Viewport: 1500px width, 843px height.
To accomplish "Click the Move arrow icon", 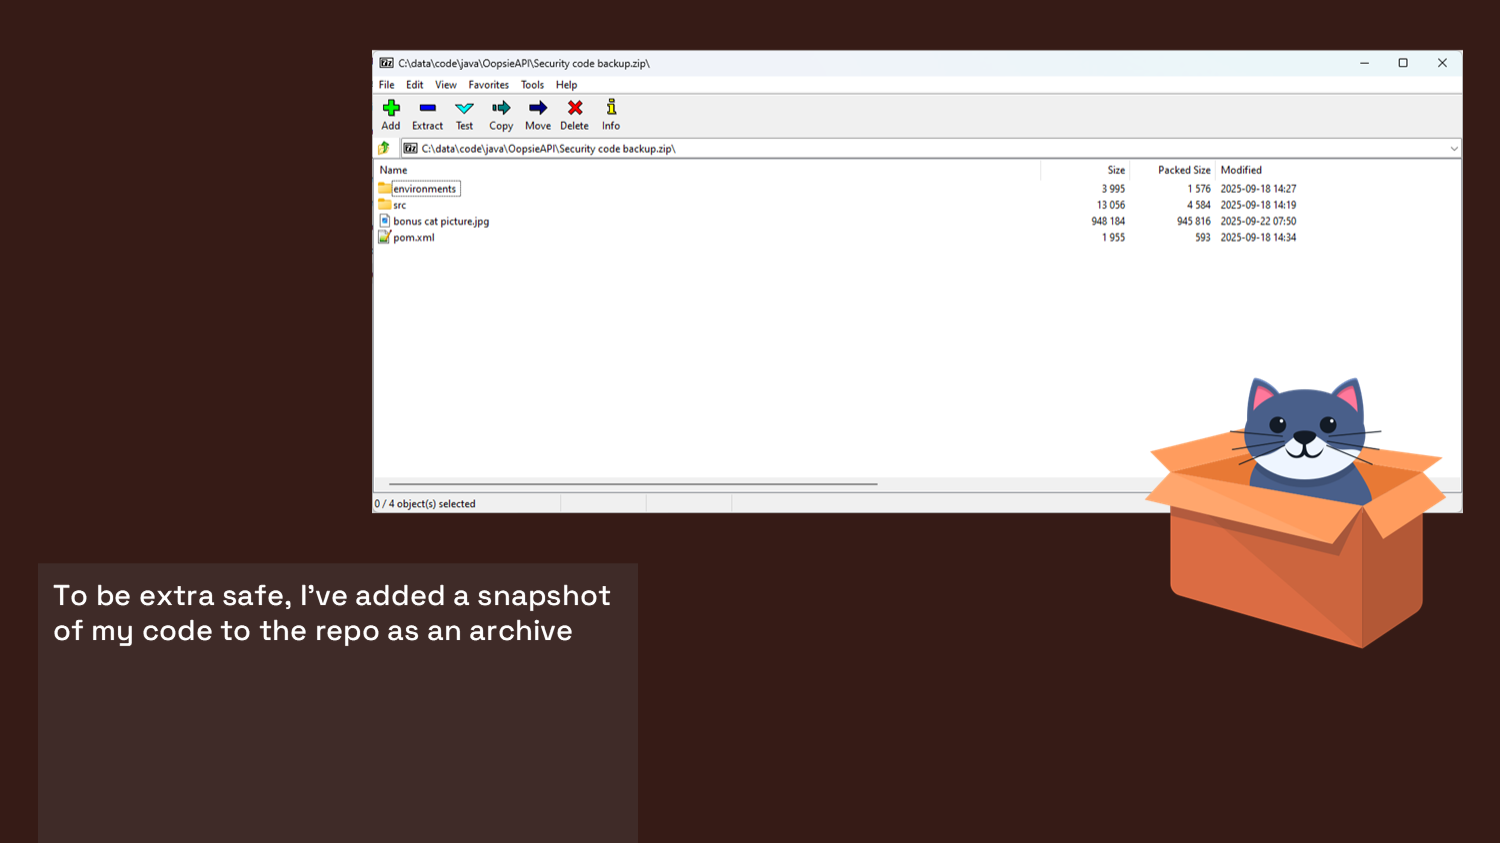I will click(x=538, y=108).
